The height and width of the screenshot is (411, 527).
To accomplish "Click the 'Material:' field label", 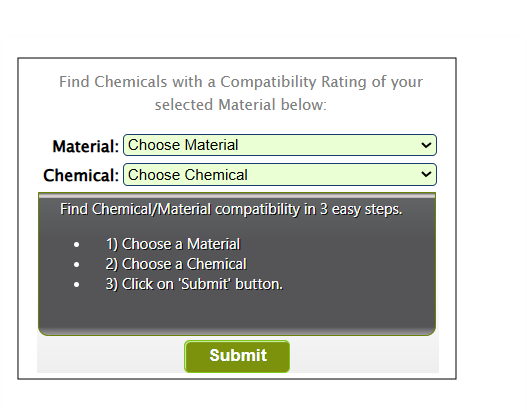I will click(x=86, y=147).
